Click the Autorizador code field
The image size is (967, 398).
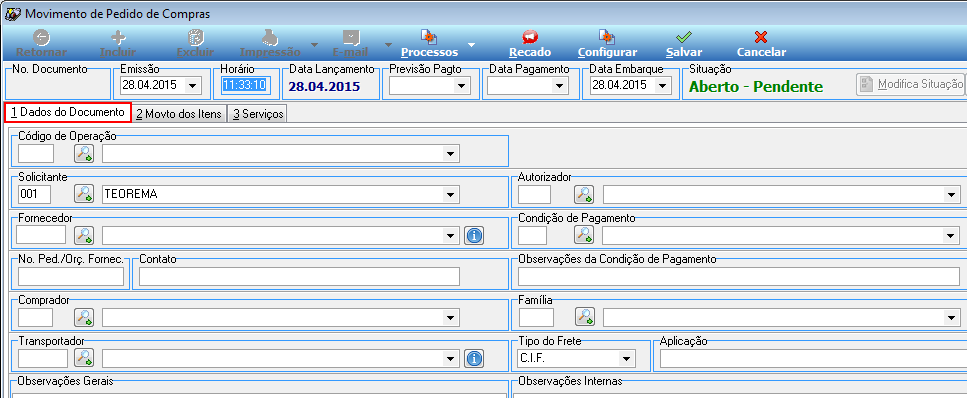(x=534, y=194)
